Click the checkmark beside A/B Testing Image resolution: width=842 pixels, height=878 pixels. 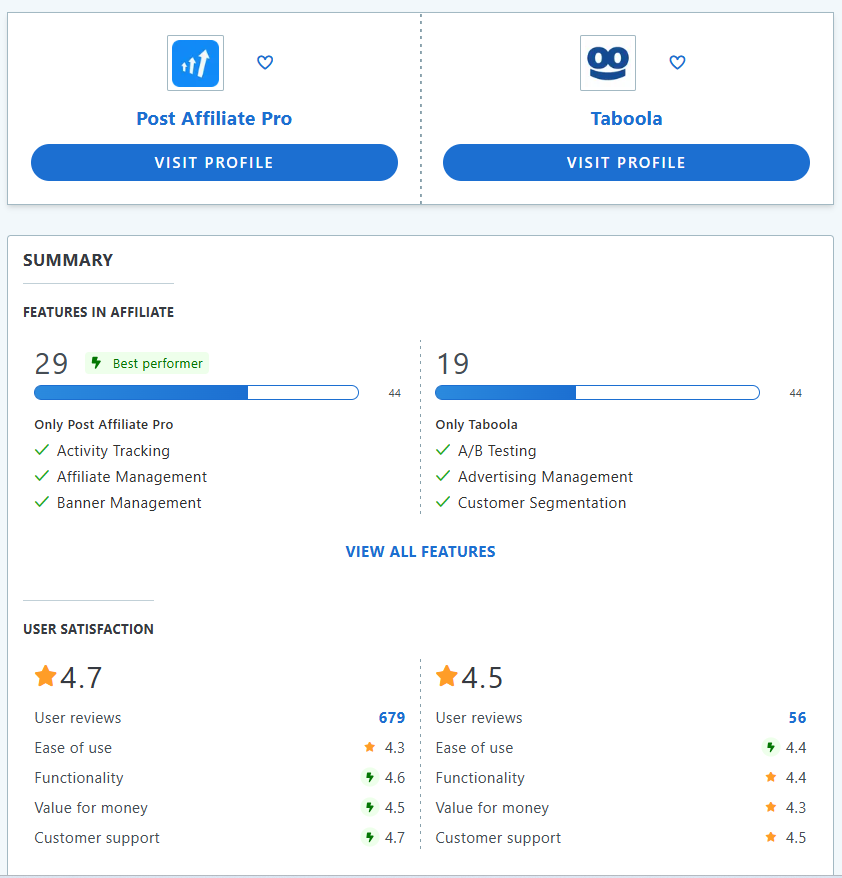(443, 450)
